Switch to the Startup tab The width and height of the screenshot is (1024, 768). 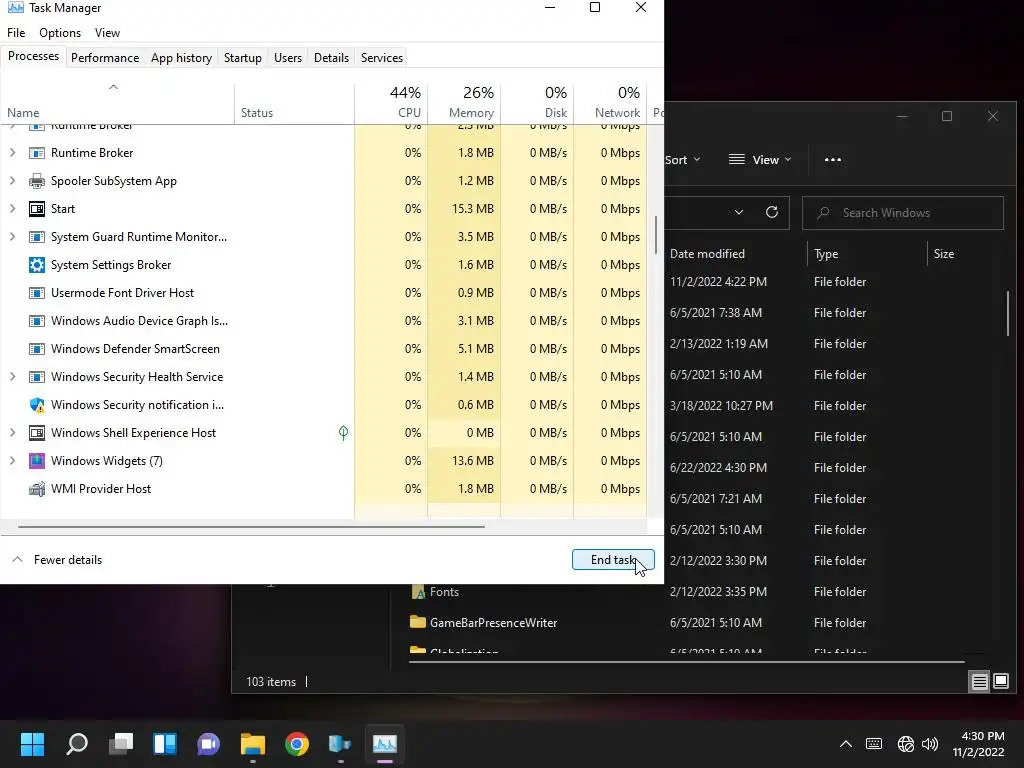coord(243,57)
